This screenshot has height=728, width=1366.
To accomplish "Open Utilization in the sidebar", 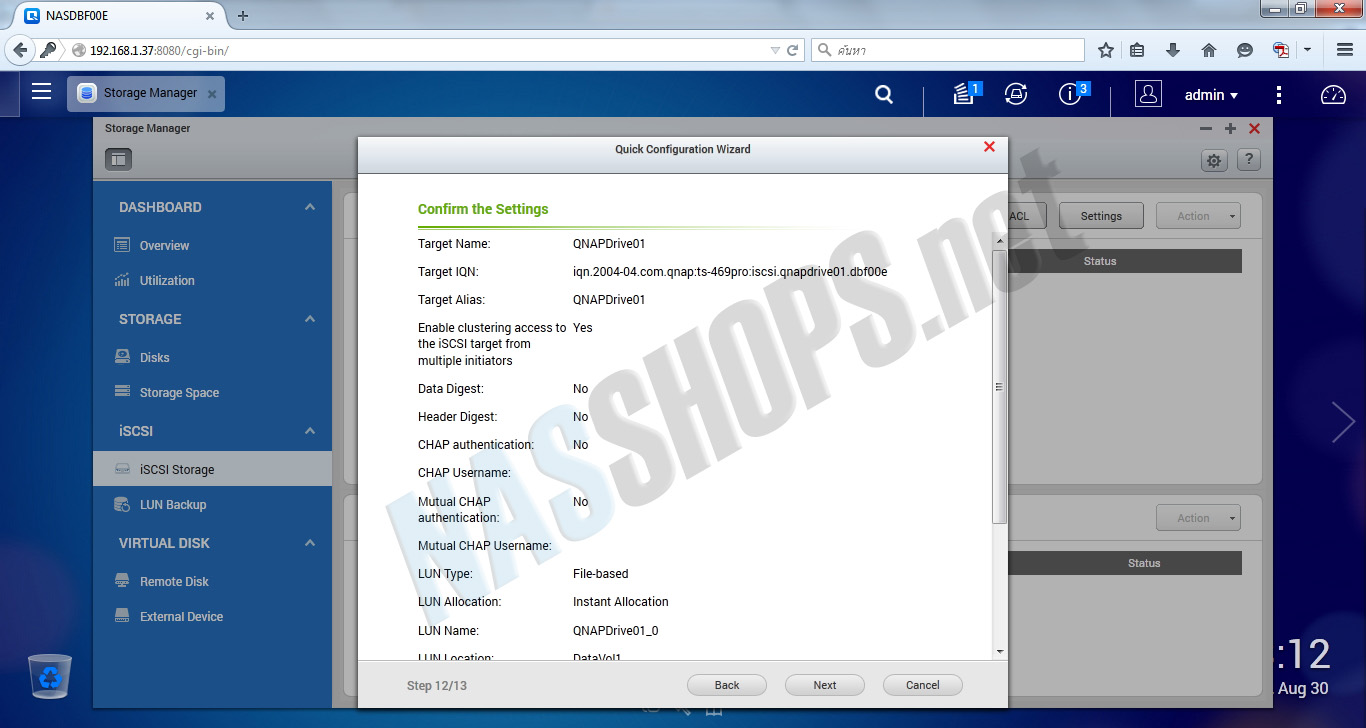I will tap(212, 281).
